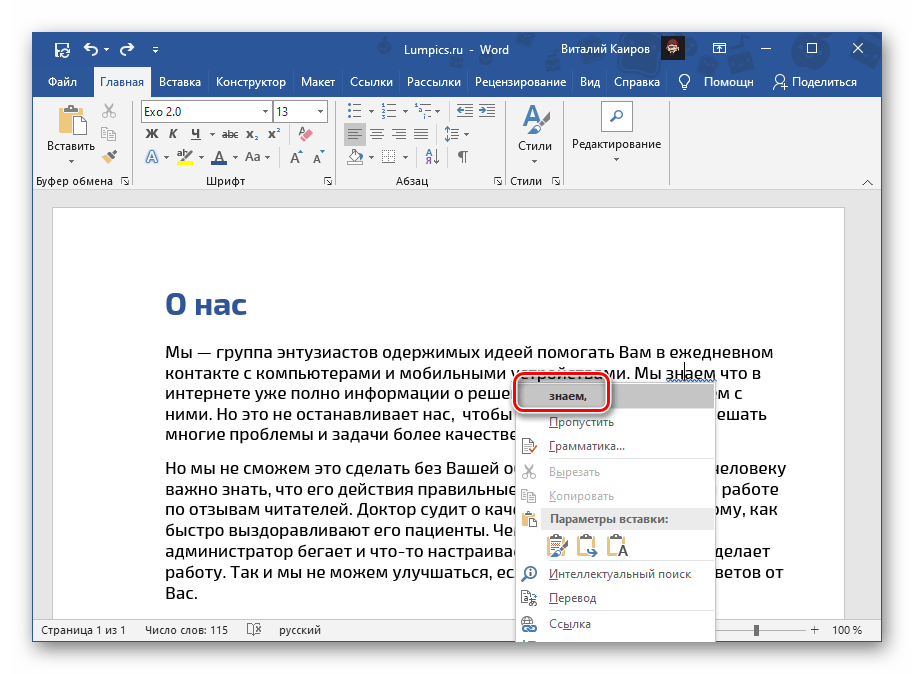Justify paragraph text
Screen dimensions: 914x674
421,135
